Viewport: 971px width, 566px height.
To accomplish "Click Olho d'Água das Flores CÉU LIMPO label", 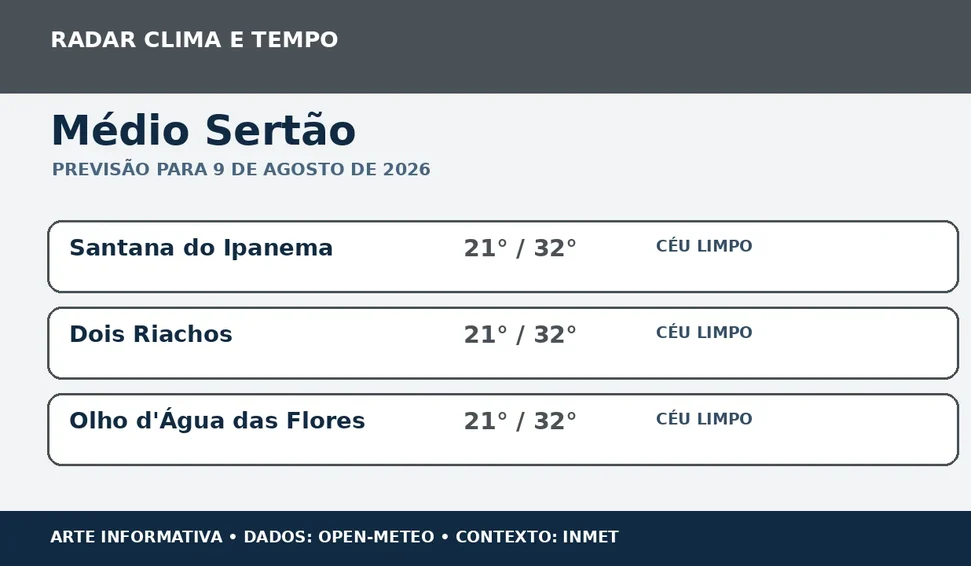I will pyautogui.click(x=704, y=419).
